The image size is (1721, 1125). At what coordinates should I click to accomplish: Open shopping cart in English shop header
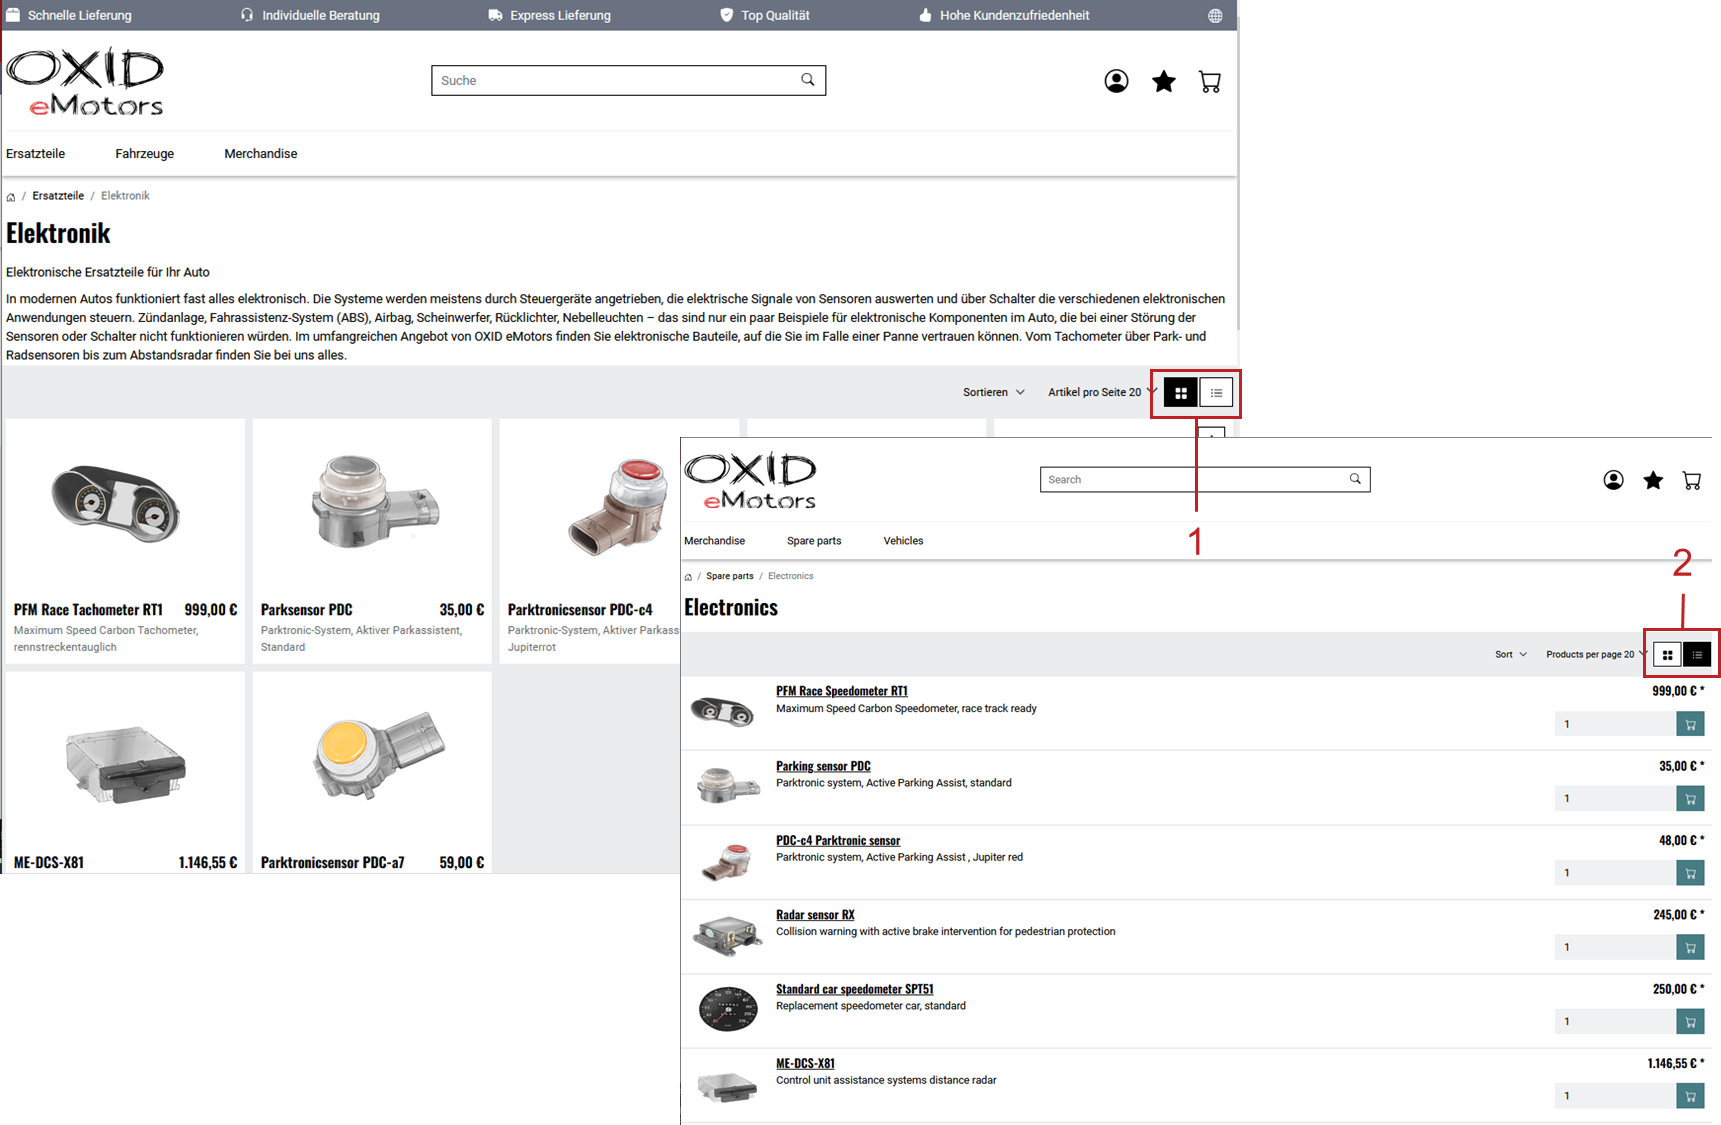[x=1692, y=480]
